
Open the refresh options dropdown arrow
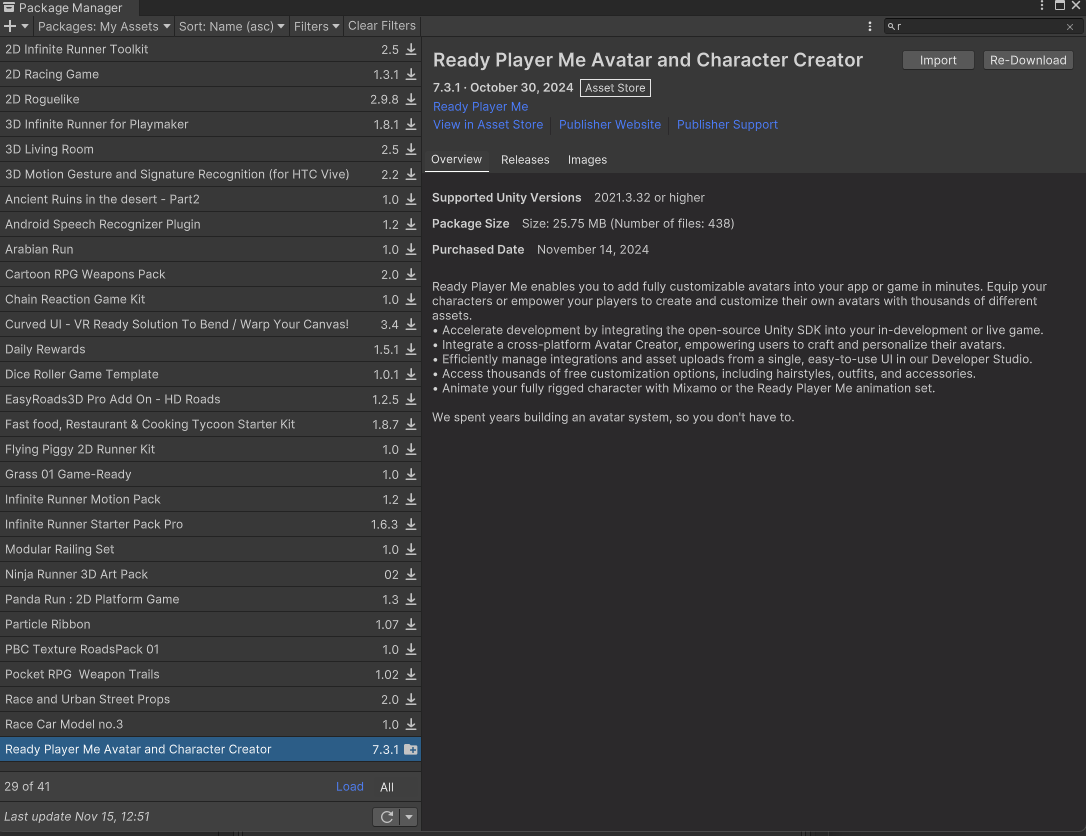point(409,817)
